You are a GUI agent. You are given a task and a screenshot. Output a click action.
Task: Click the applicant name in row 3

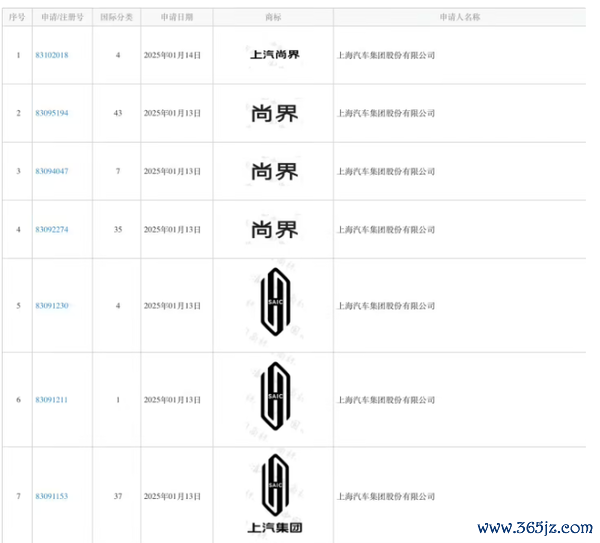pos(386,171)
